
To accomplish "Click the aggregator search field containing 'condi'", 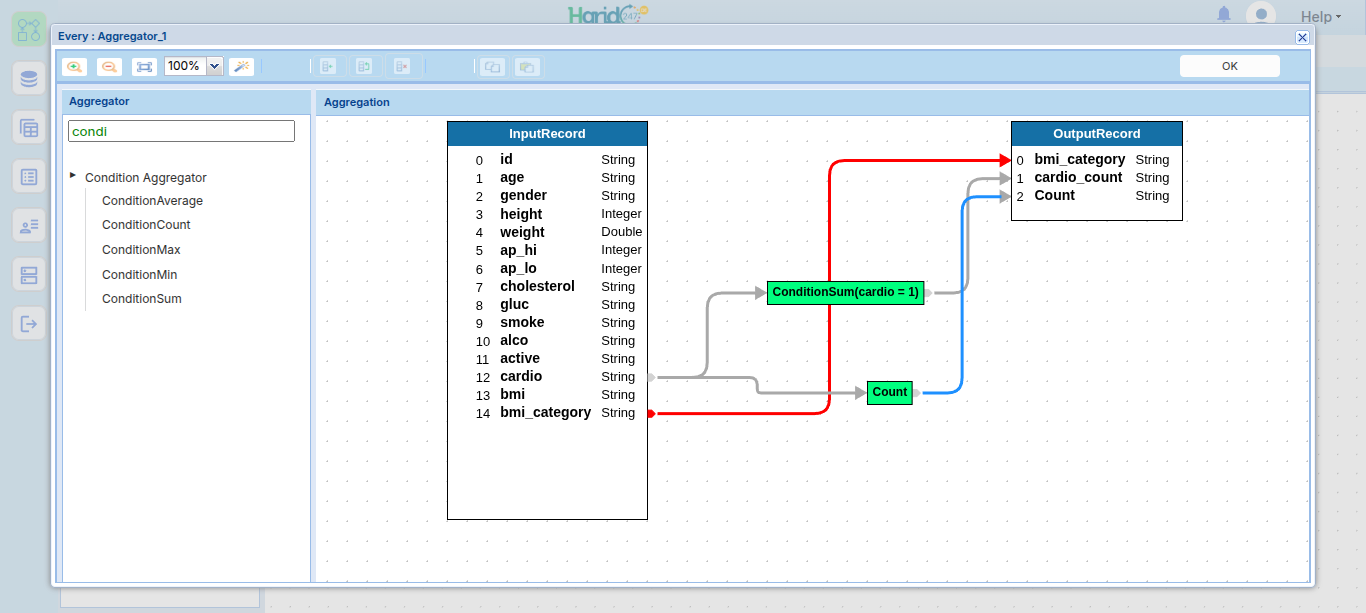I will [x=181, y=131].
